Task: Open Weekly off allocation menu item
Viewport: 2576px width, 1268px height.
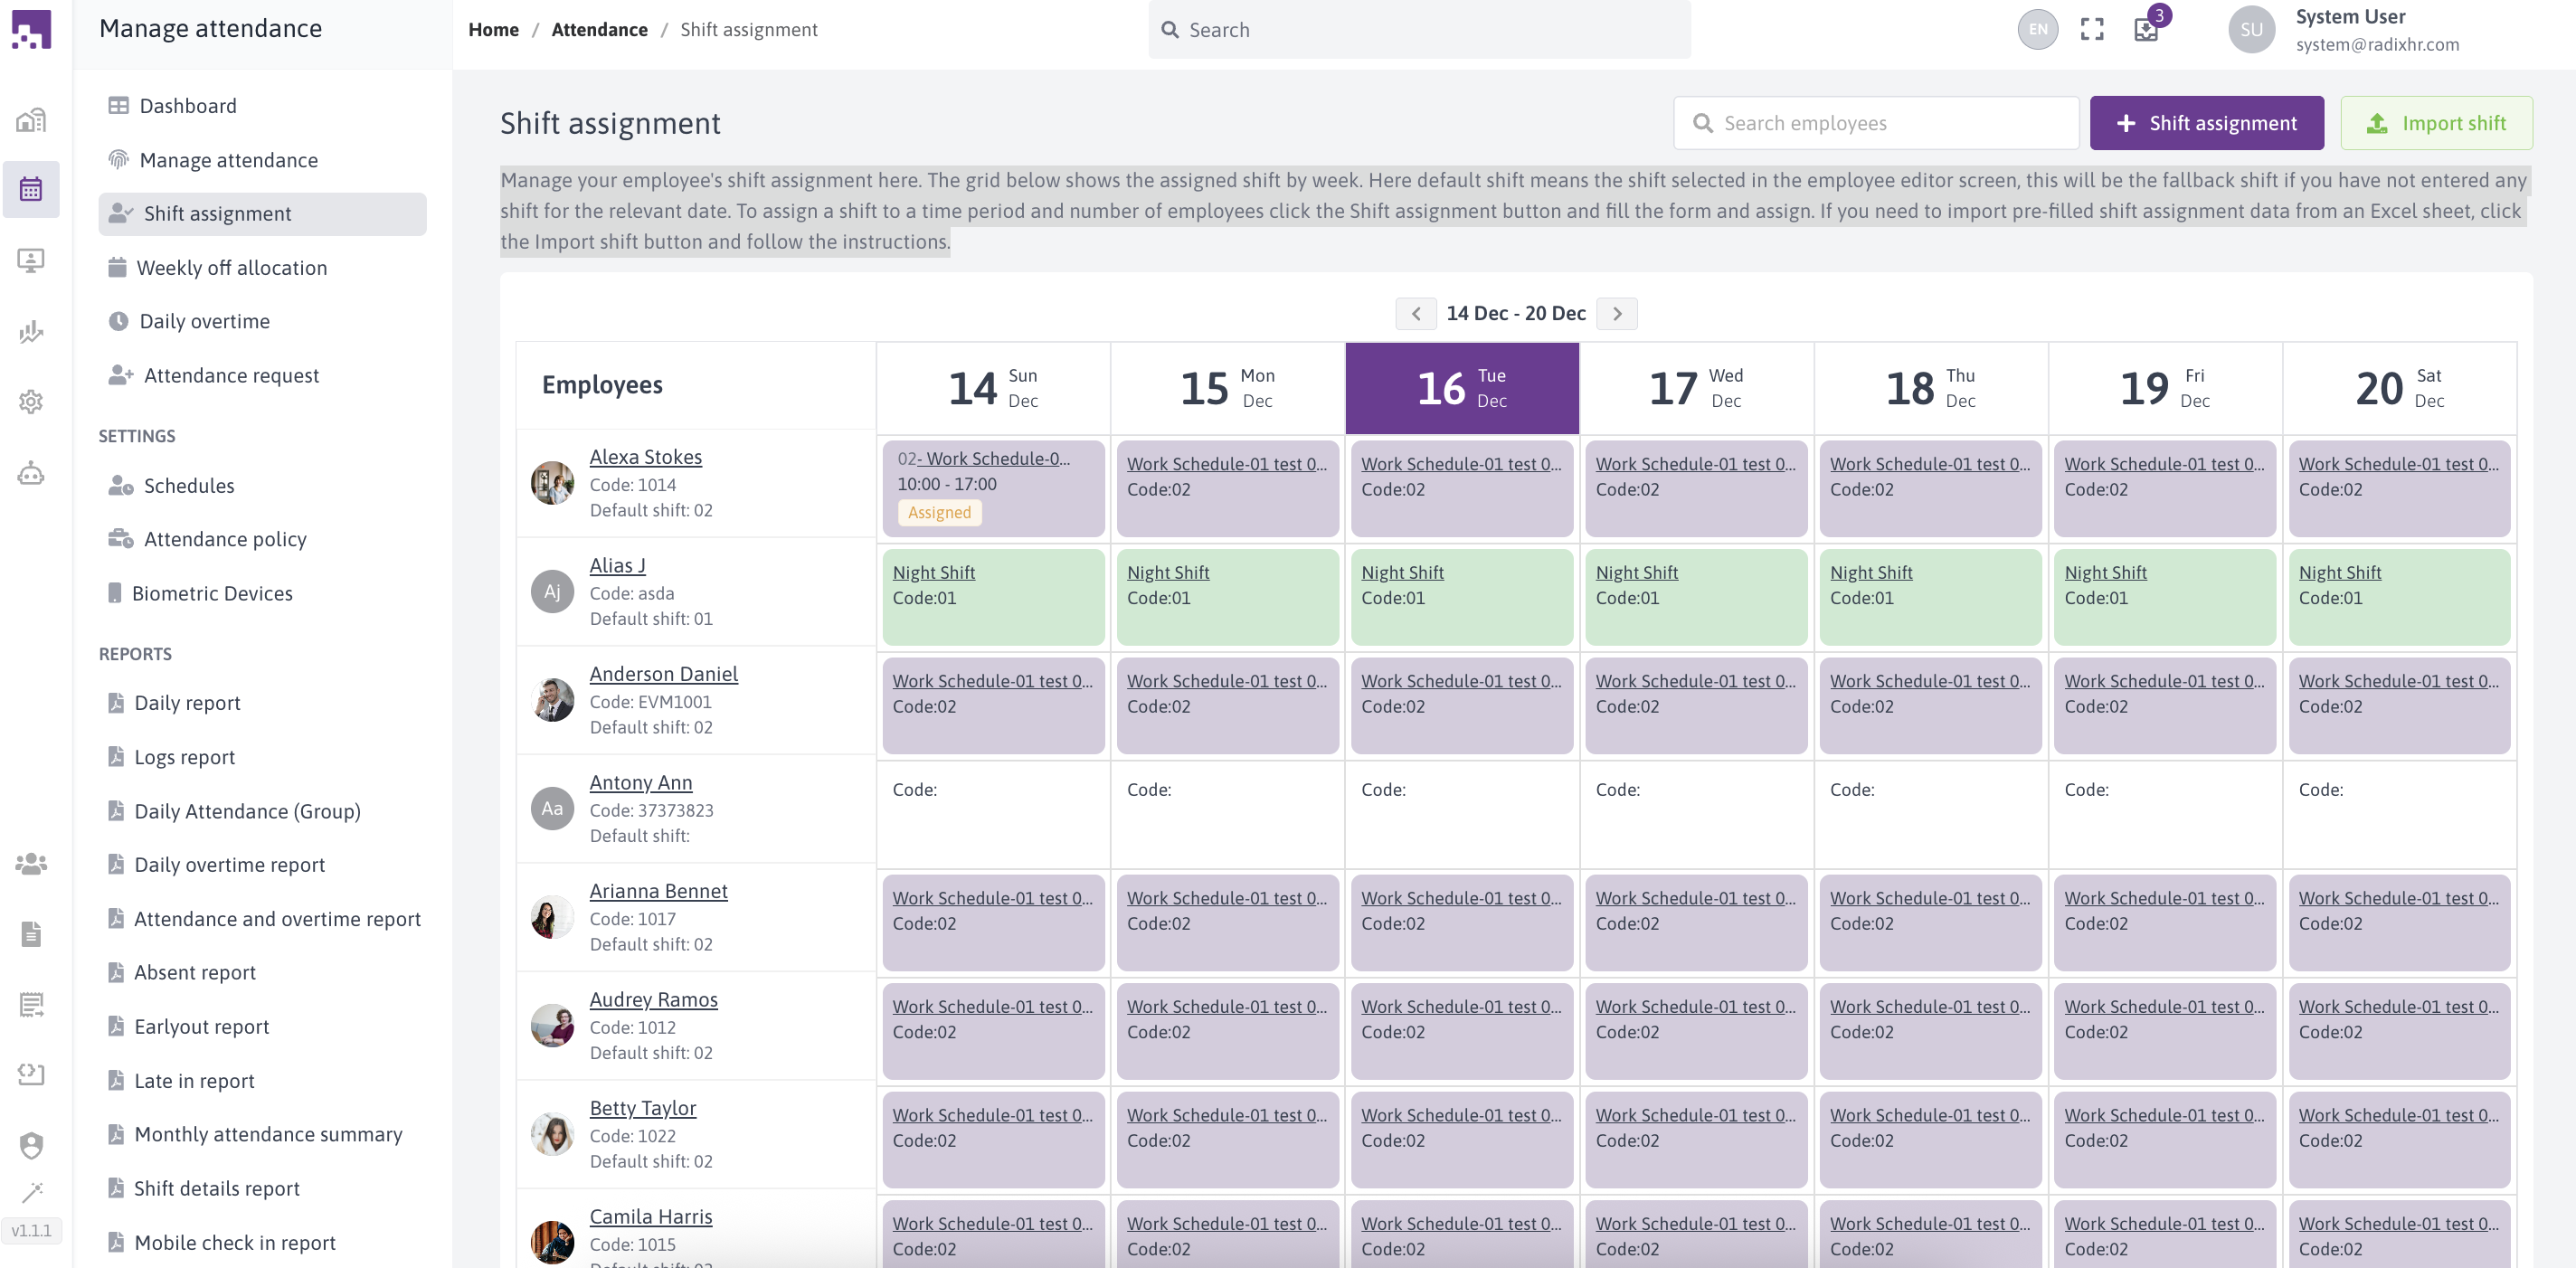Action: point(231,267)
